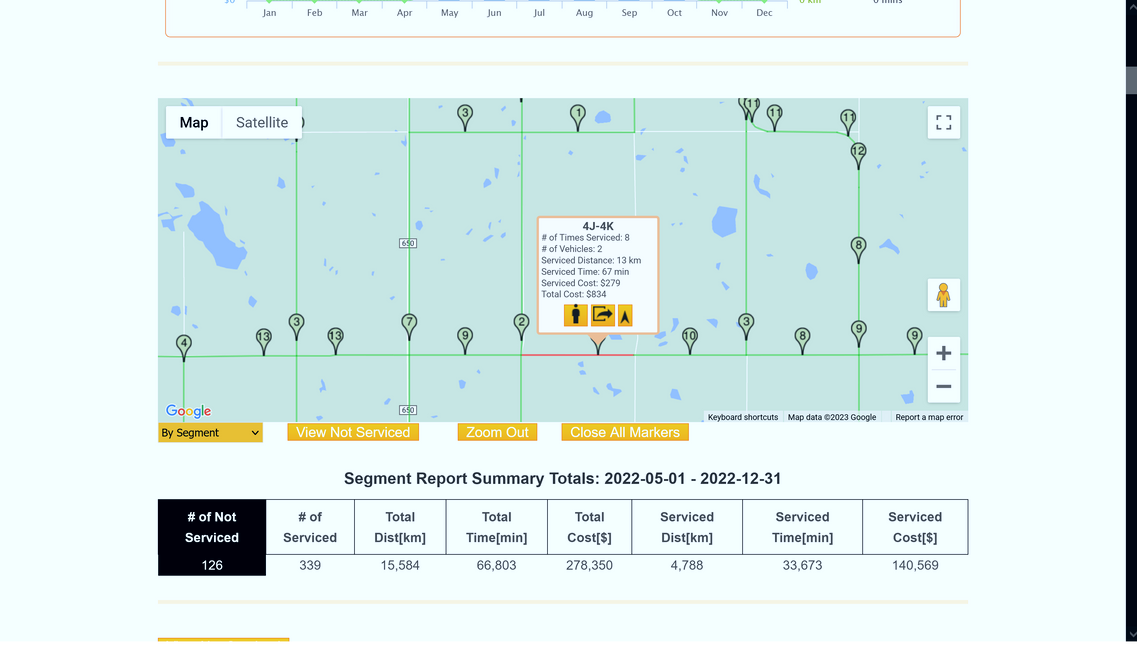Screen dimensions: 1137x648
Task: Switch to Map view tab
Action: 194,122
